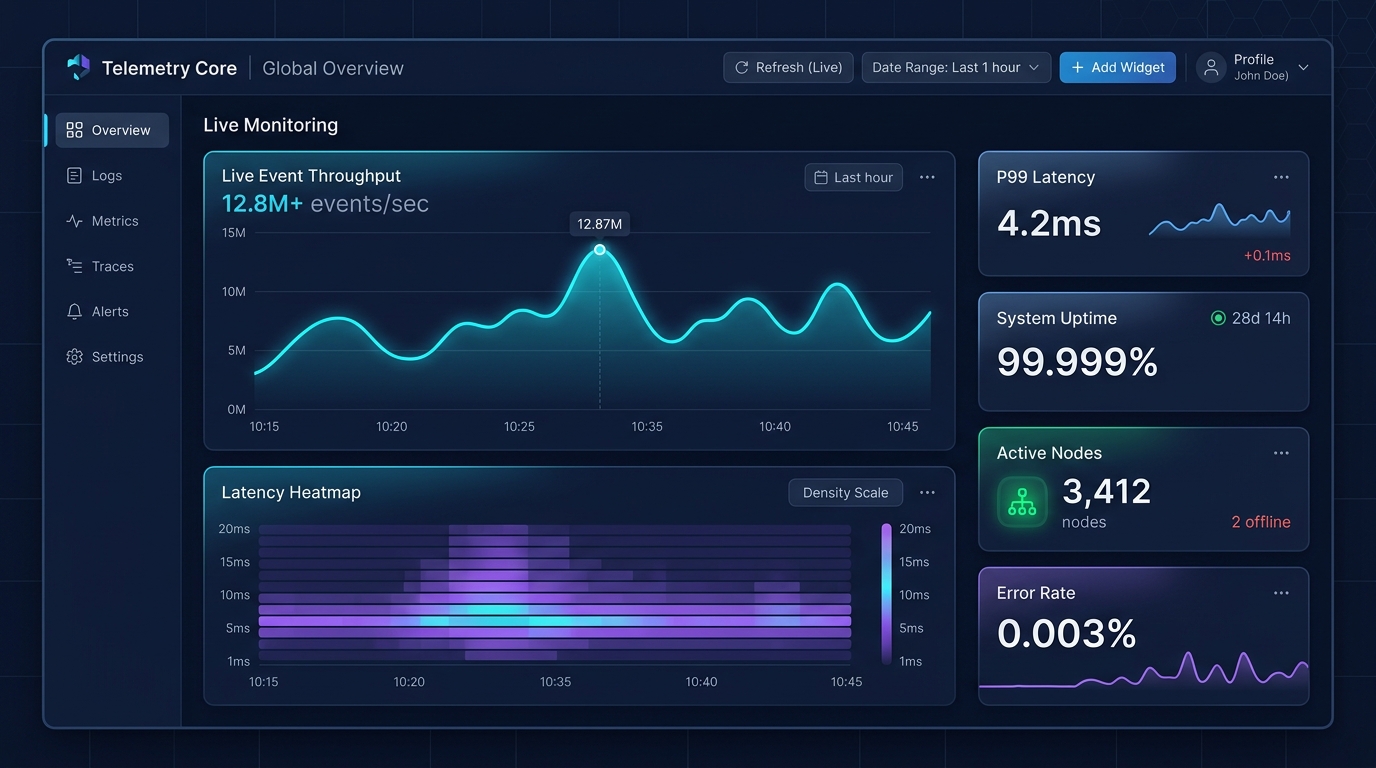Click the Telemetry Core logo icon
The height and width of the screenshot is (768, 1376).
pos(78,67)
